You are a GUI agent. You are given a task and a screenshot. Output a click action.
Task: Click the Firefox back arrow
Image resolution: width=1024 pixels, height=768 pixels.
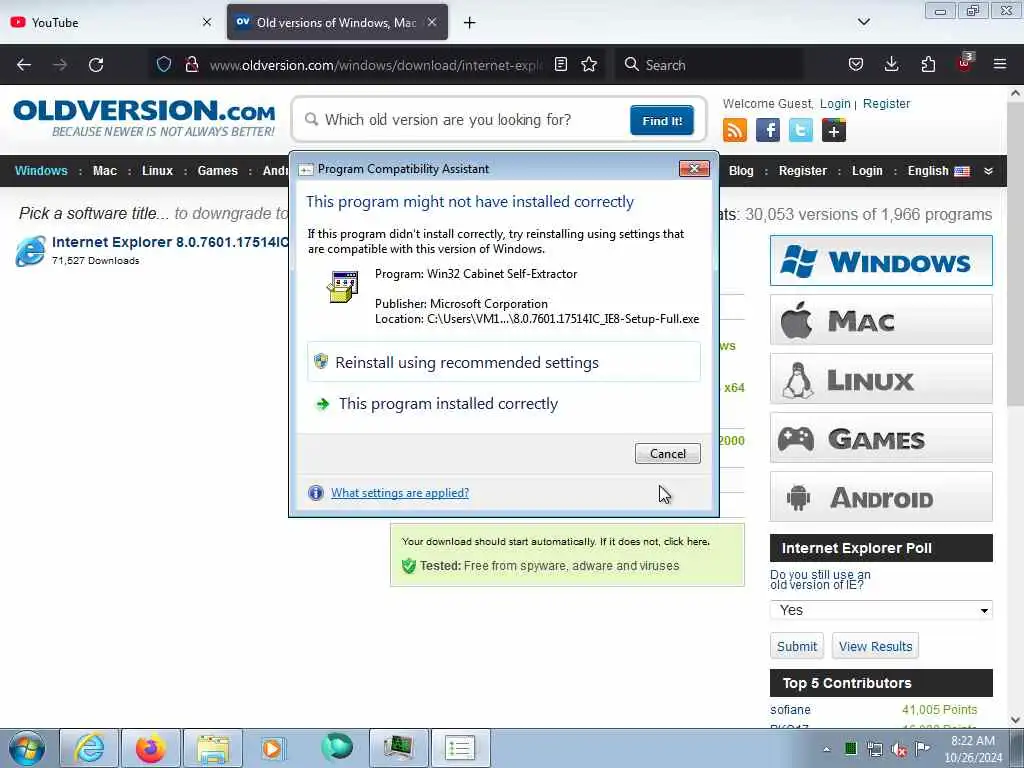pos(24,65)
